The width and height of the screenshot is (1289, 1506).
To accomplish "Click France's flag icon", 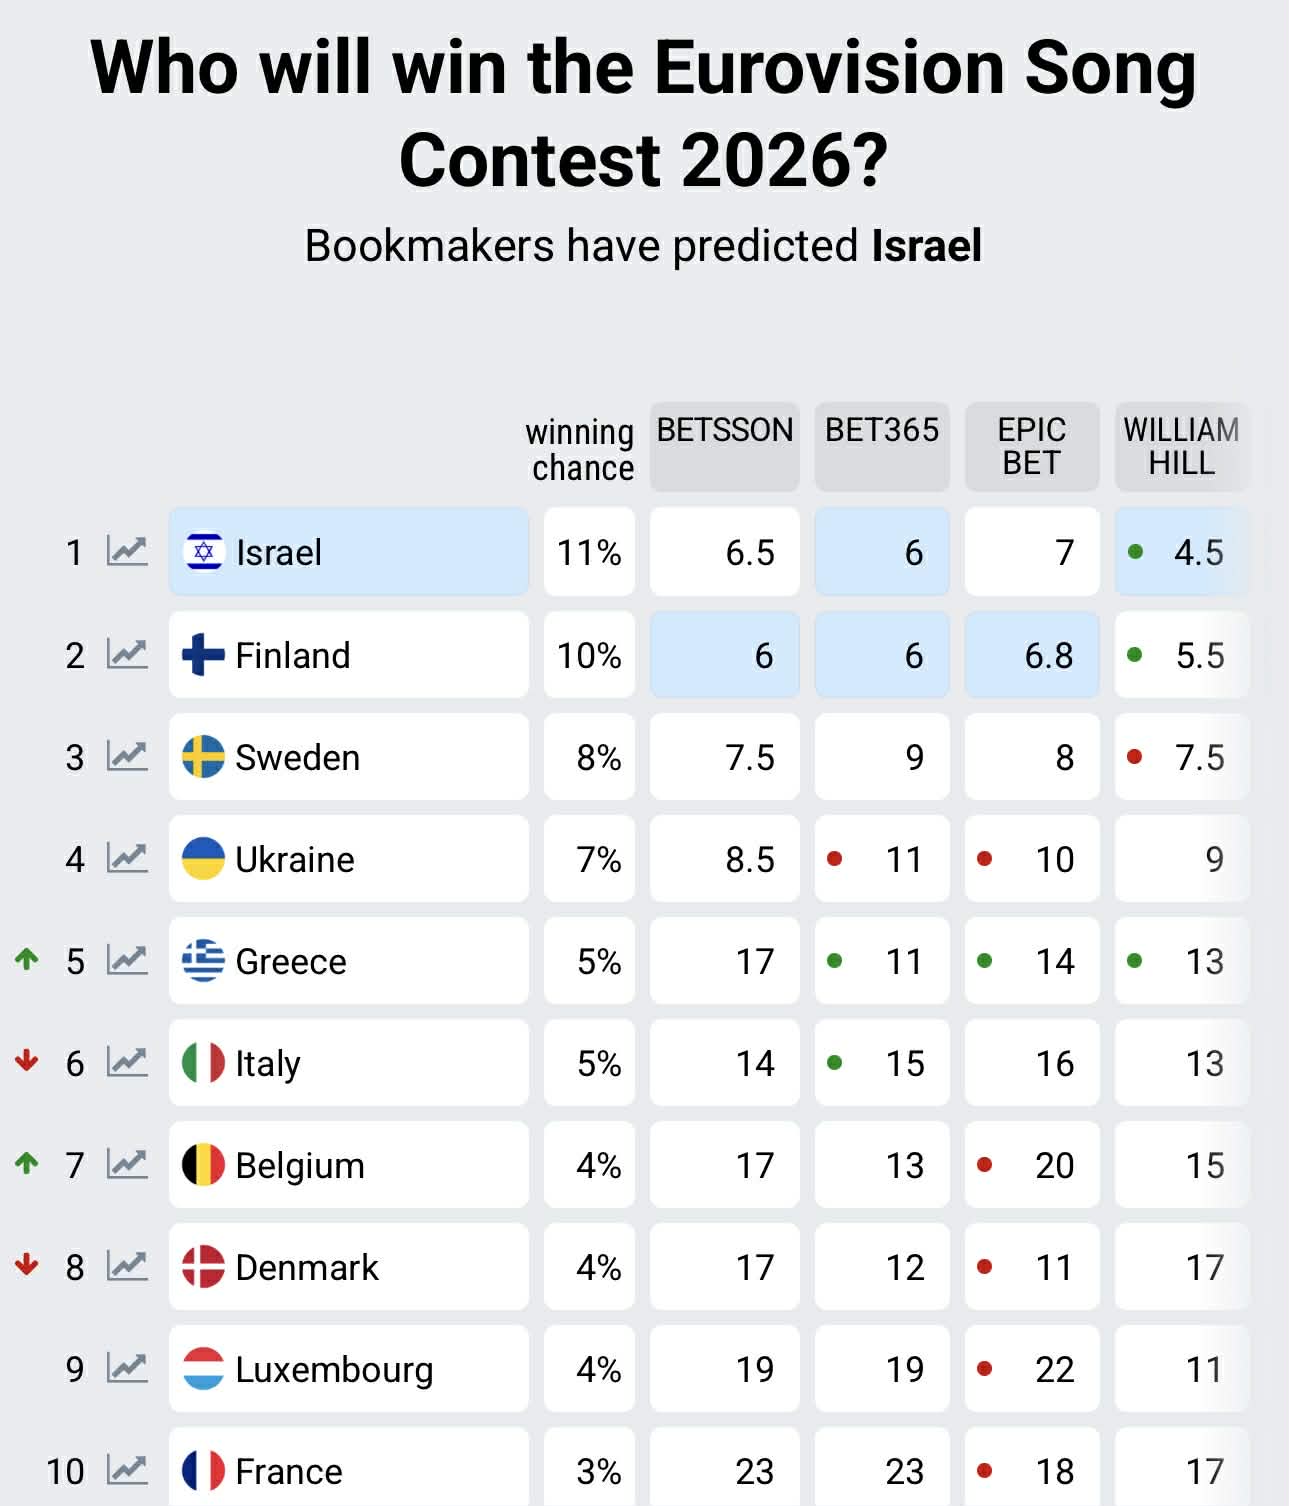I will click(203, 1470).
